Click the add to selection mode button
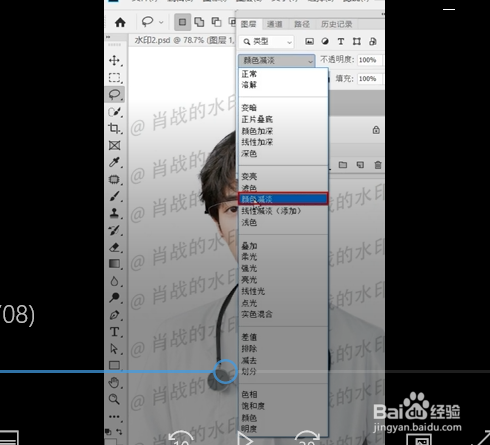The width and height of the screenshot is (490, 445). [199, 22]
